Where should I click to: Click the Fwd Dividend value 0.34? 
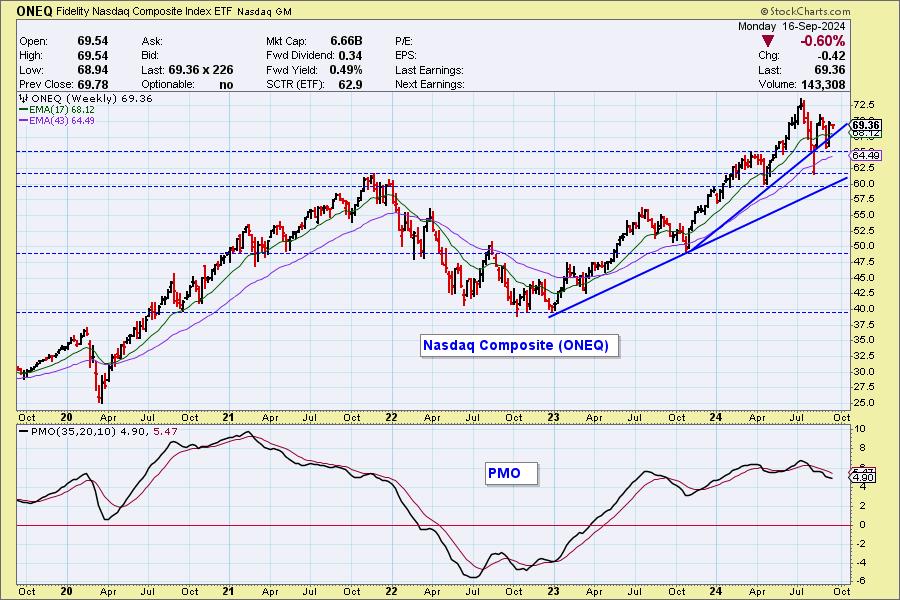click(x=350, y=56)
